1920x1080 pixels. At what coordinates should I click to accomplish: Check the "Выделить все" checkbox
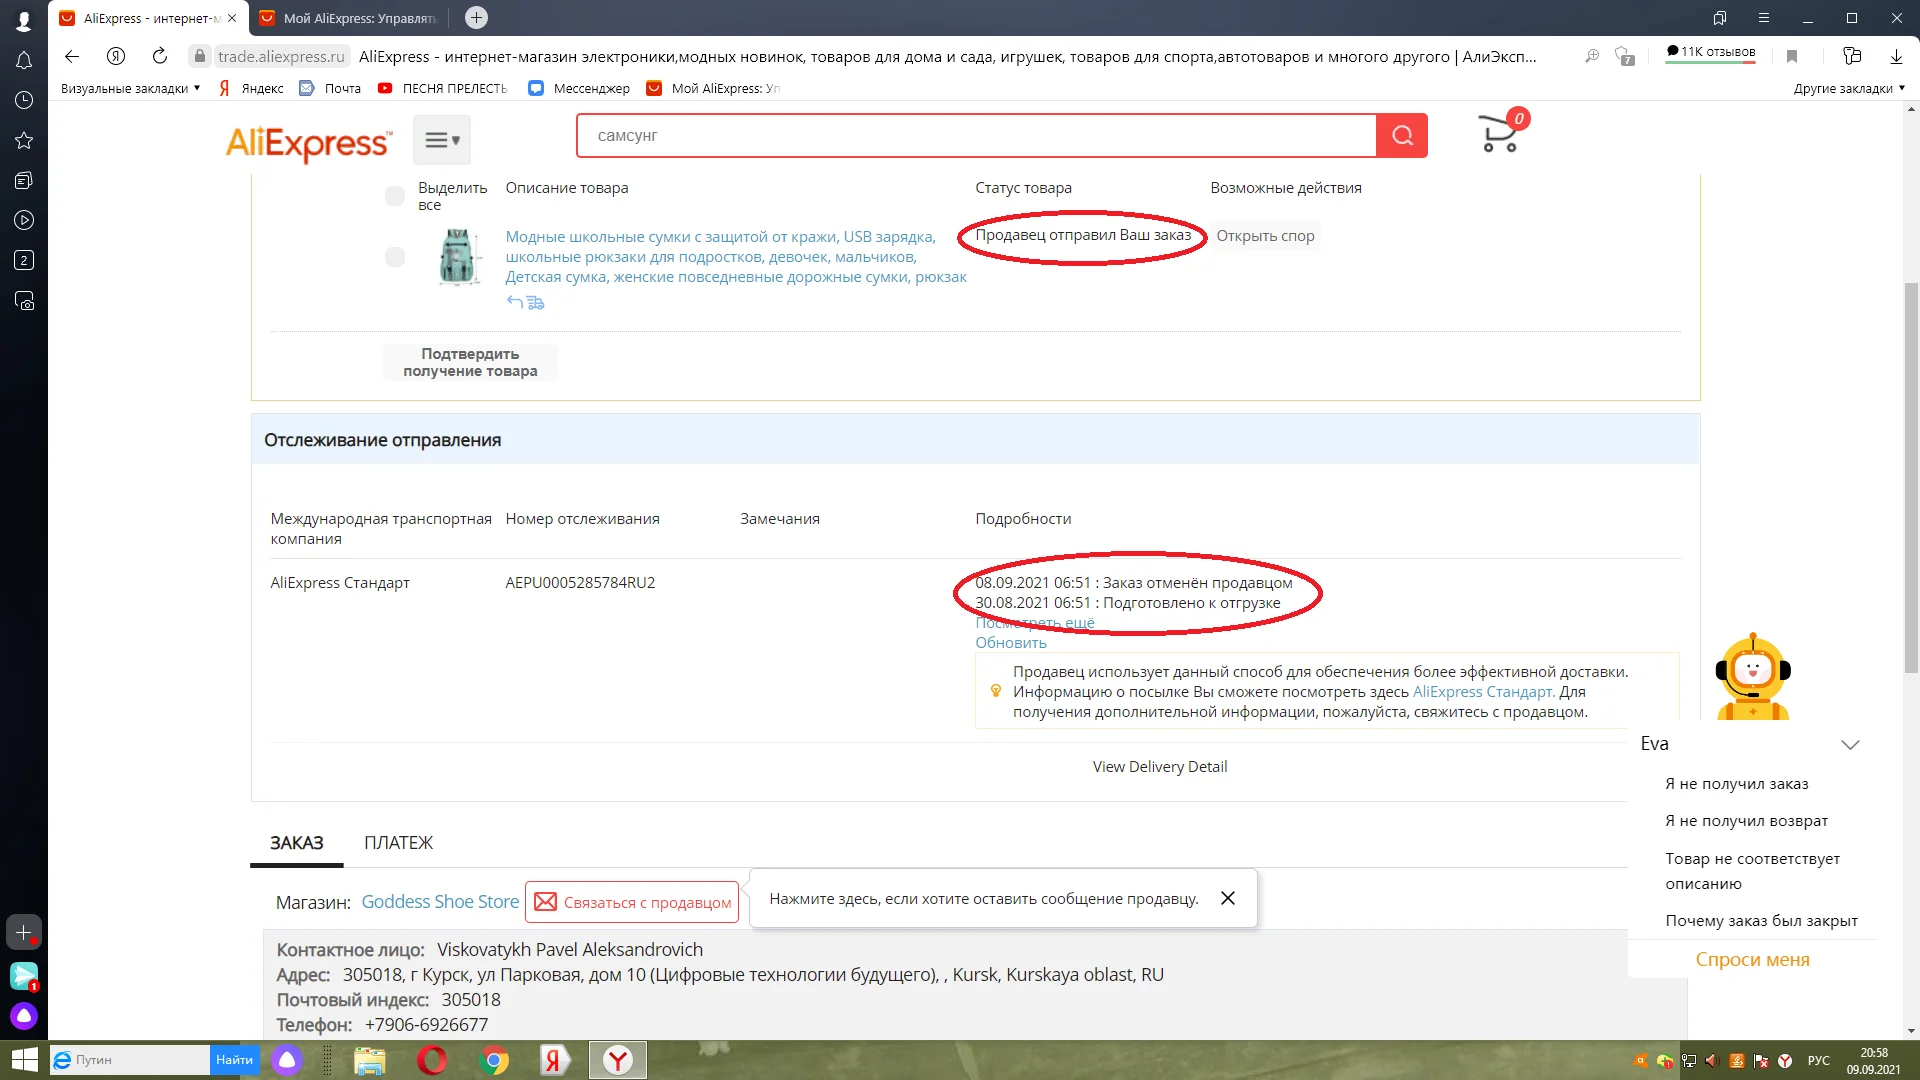pyautogui.click(x=395, y=196)
